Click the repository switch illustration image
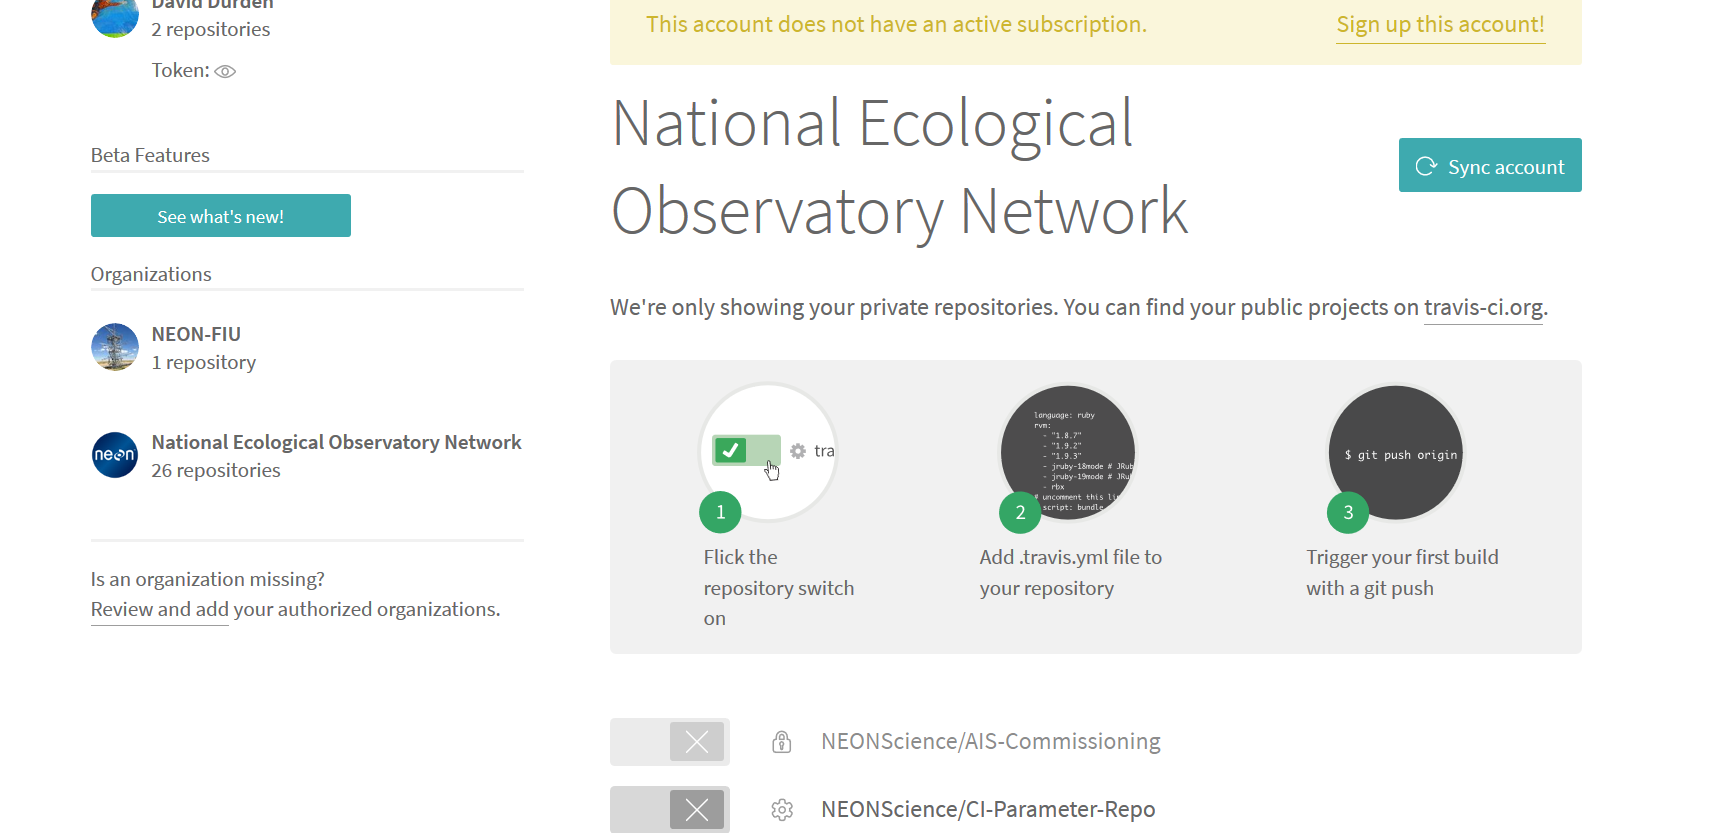 click(x=768, y=452)
